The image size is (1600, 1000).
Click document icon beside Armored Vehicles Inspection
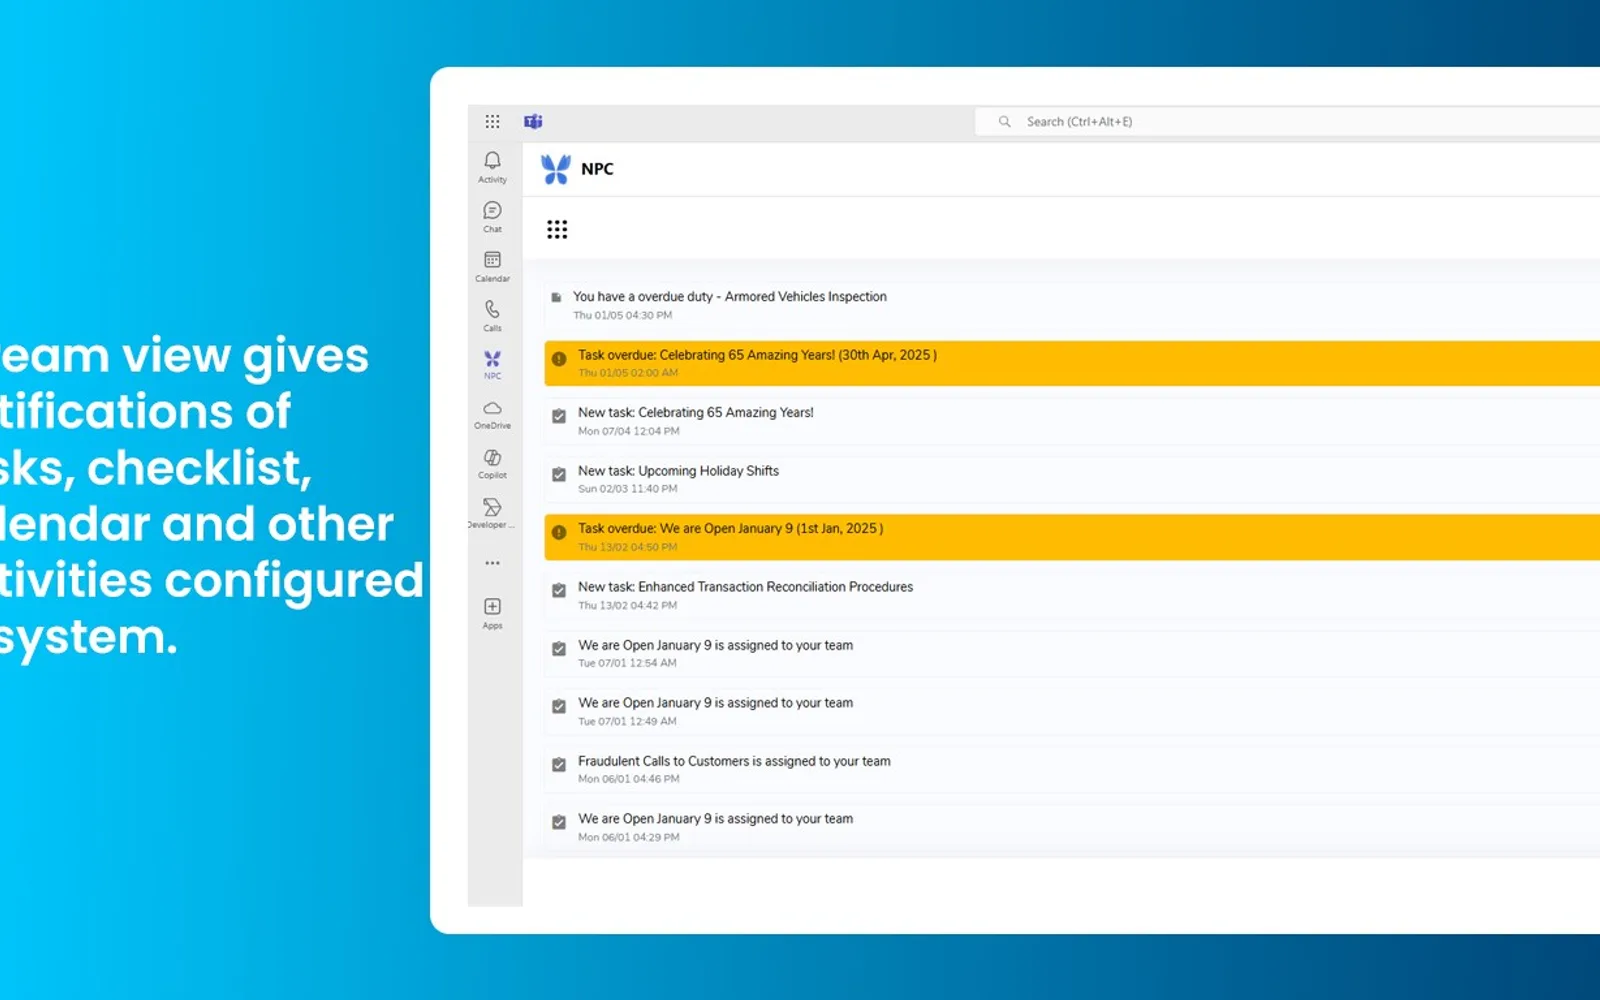[556, 297]
